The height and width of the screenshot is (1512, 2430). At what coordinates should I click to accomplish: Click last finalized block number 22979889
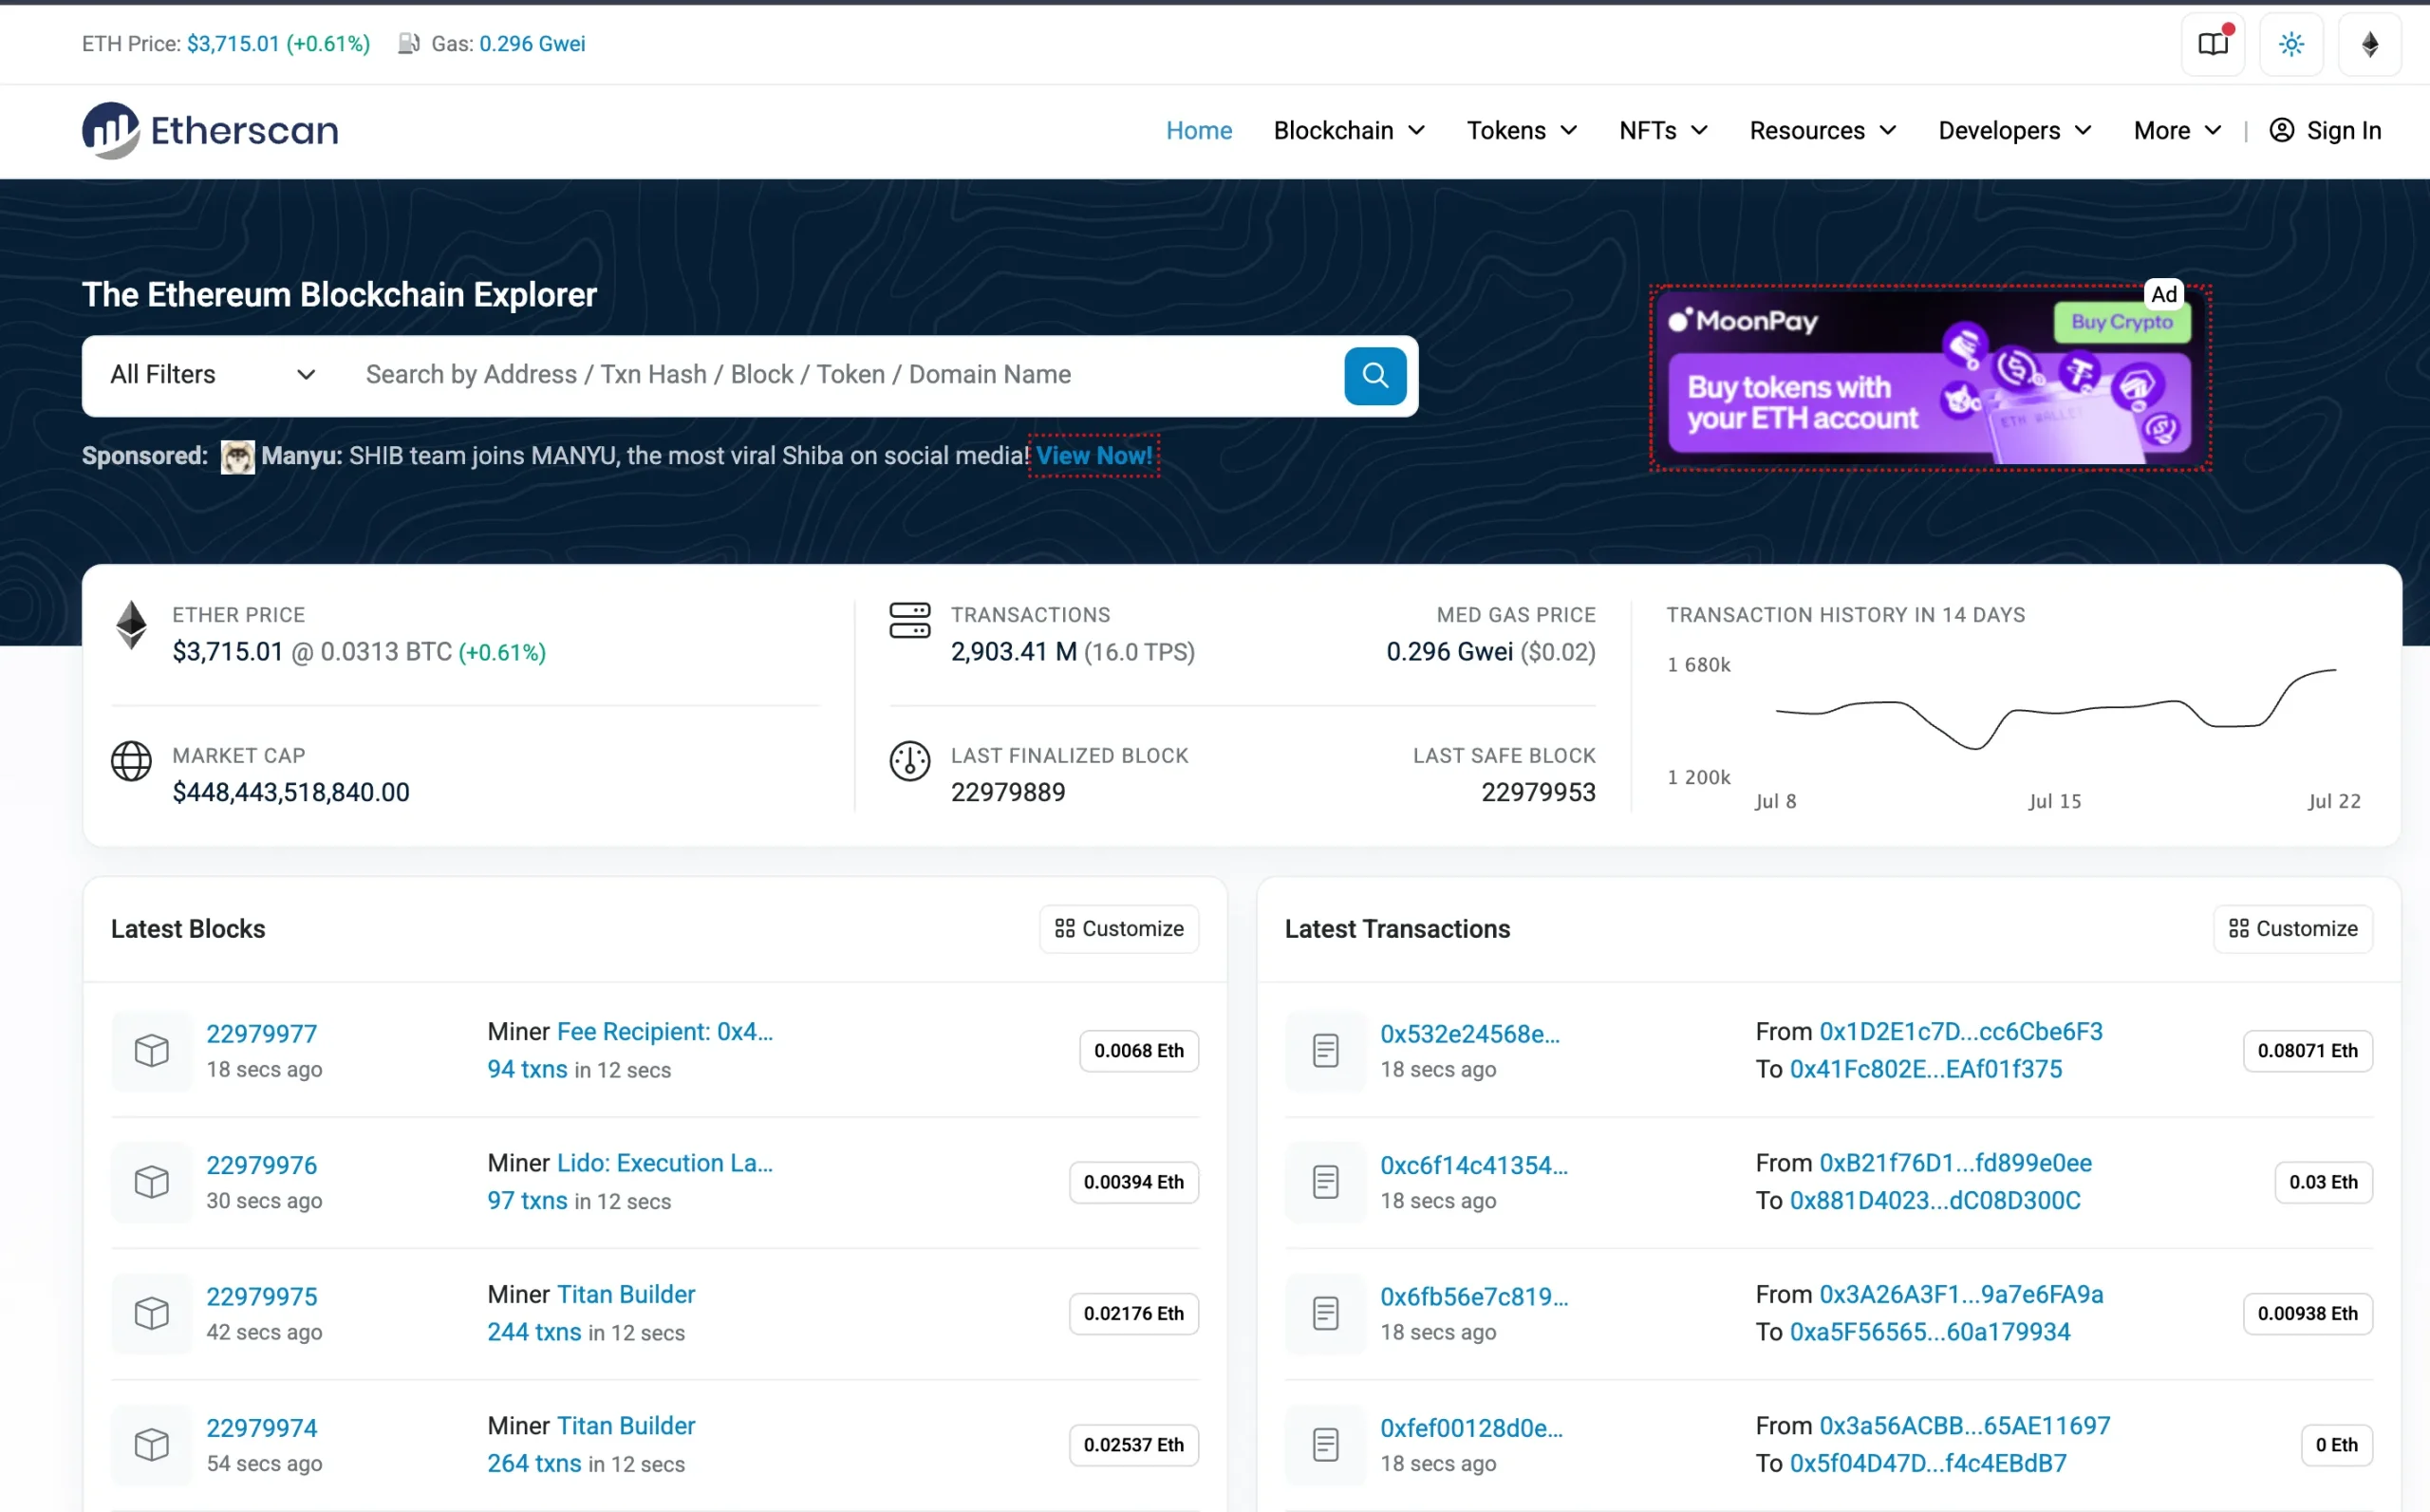pyautogui.click(x=1007, y=792)
